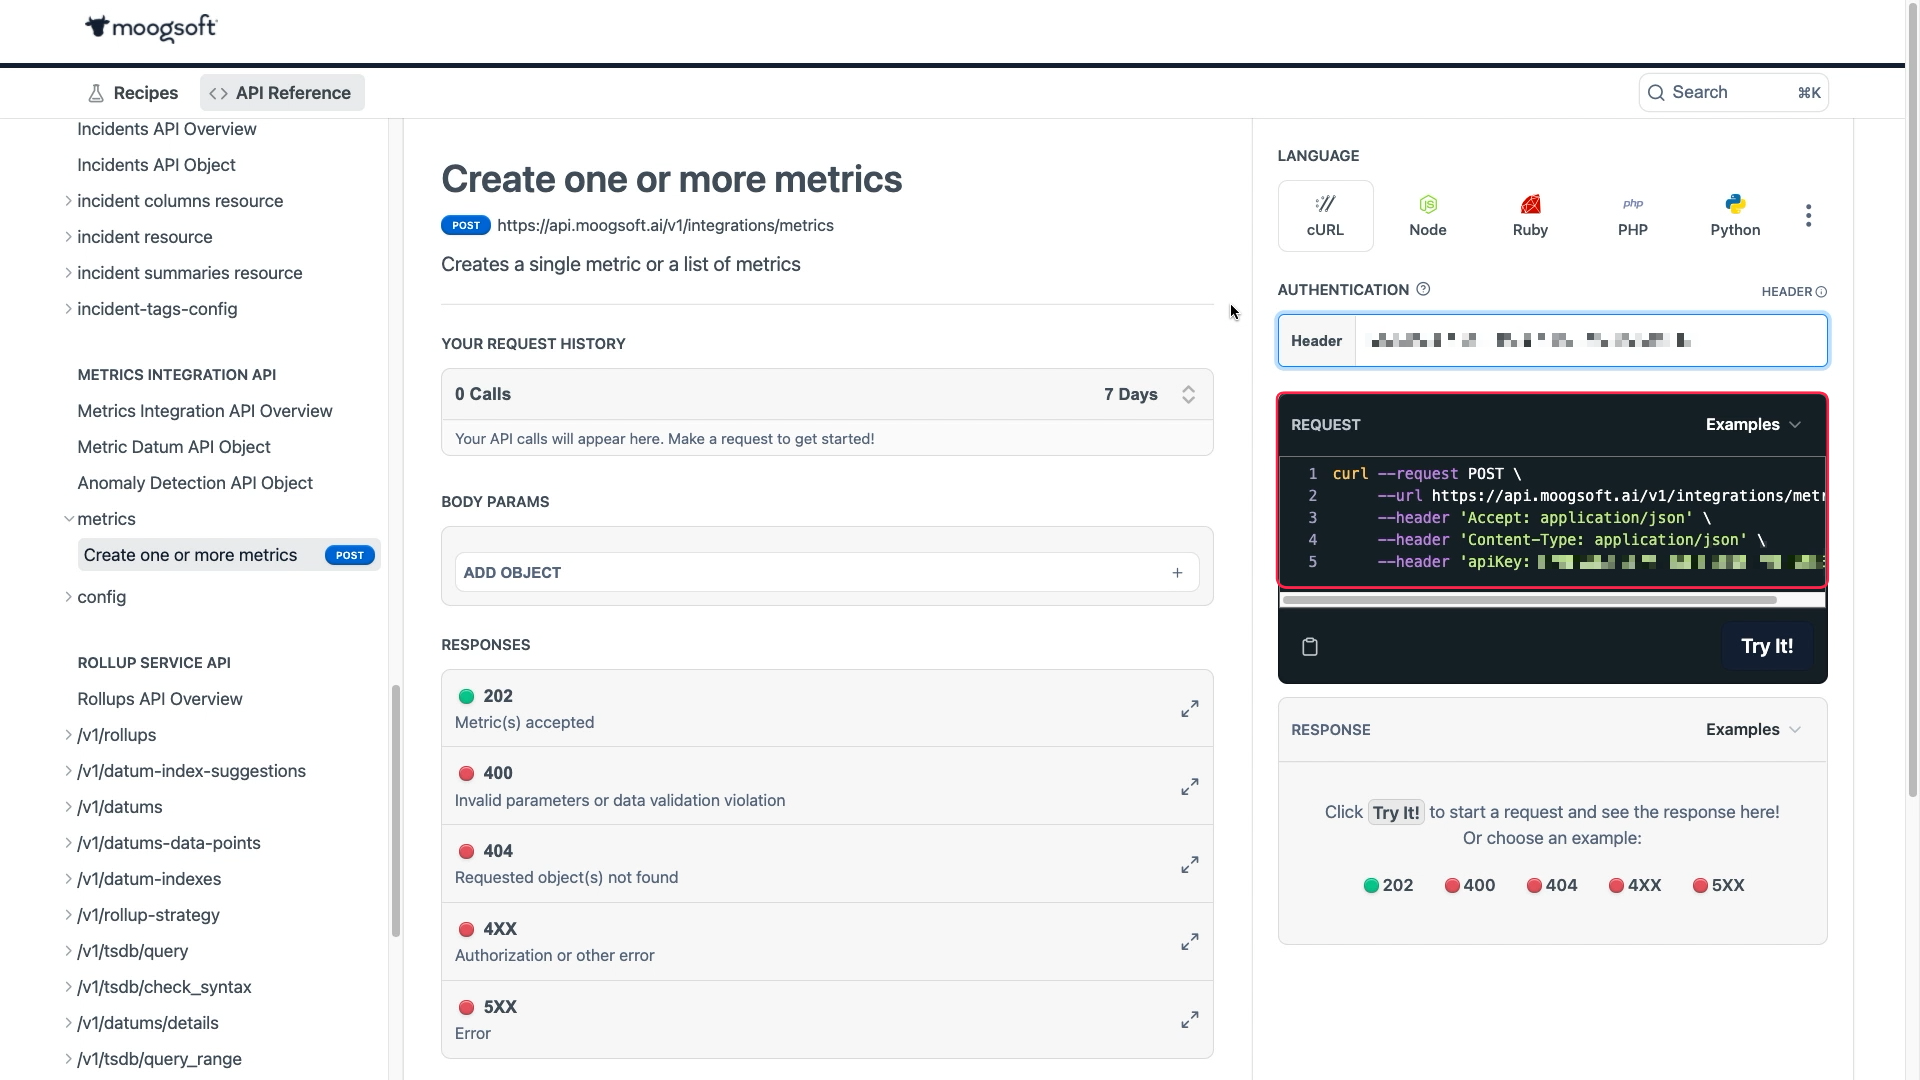Click the sidebar vertical scrollbar
1920x1080 pixels.
(x=396, y=810)
